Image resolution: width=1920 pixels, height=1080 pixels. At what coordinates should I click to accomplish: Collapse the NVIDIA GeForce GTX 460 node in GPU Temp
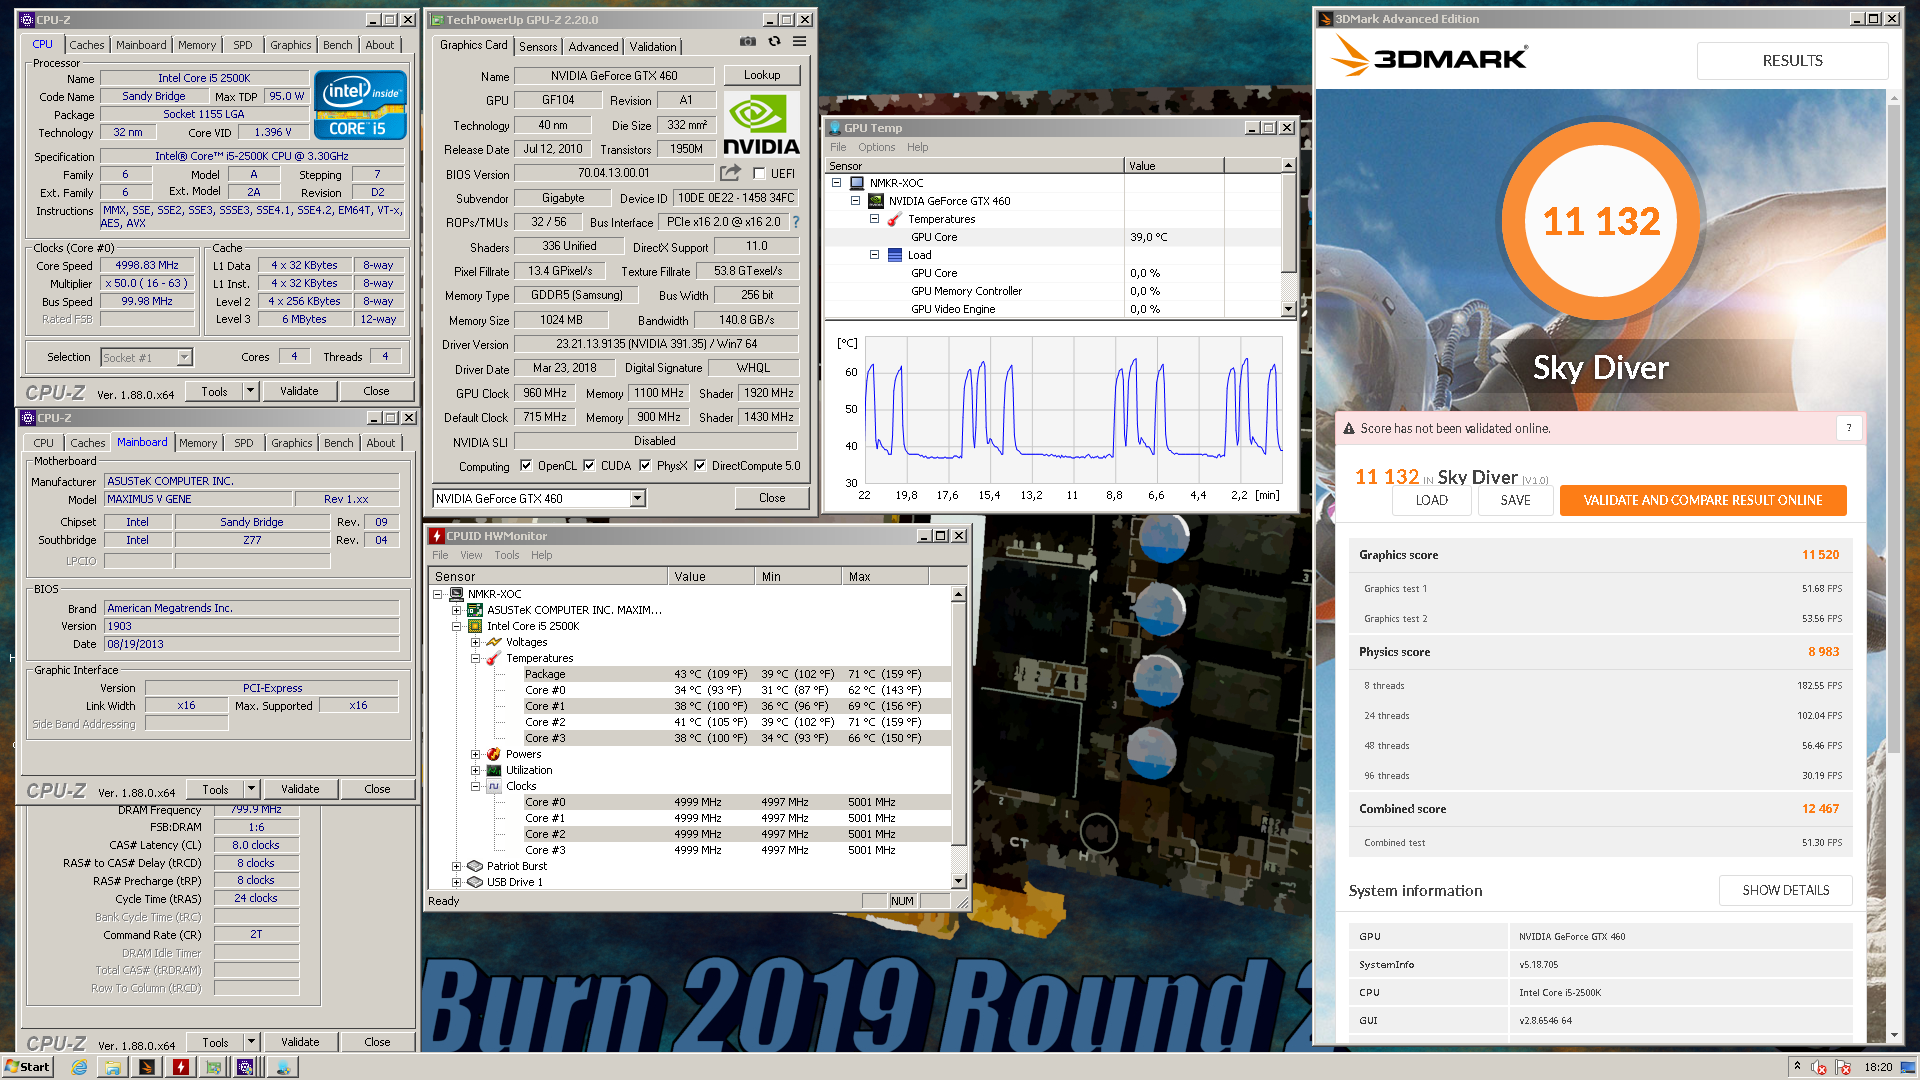(x=855, y=201)
